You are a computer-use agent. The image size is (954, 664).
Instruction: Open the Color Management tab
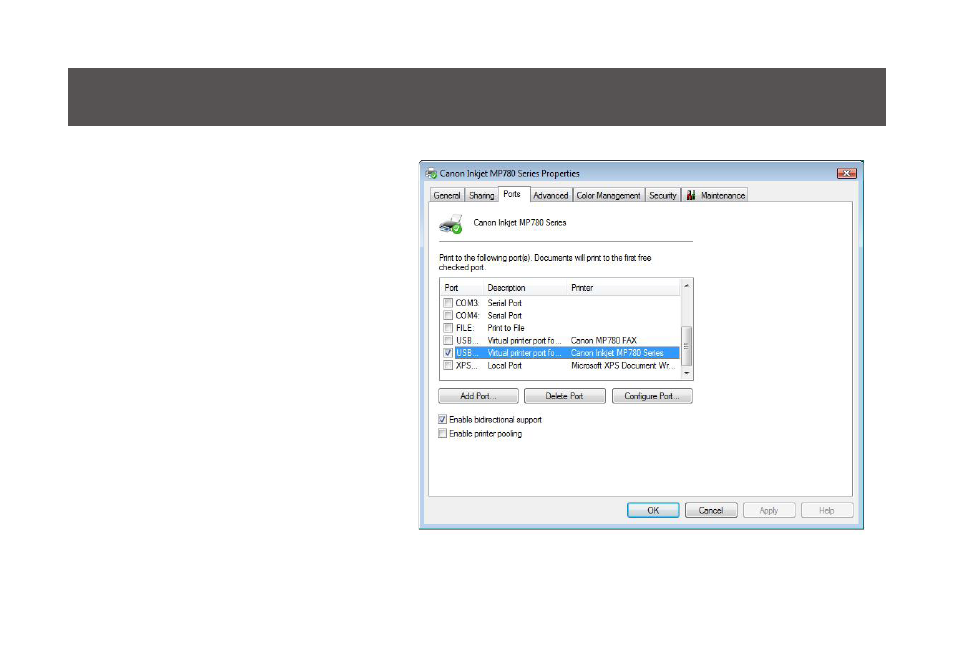[608, 195]
